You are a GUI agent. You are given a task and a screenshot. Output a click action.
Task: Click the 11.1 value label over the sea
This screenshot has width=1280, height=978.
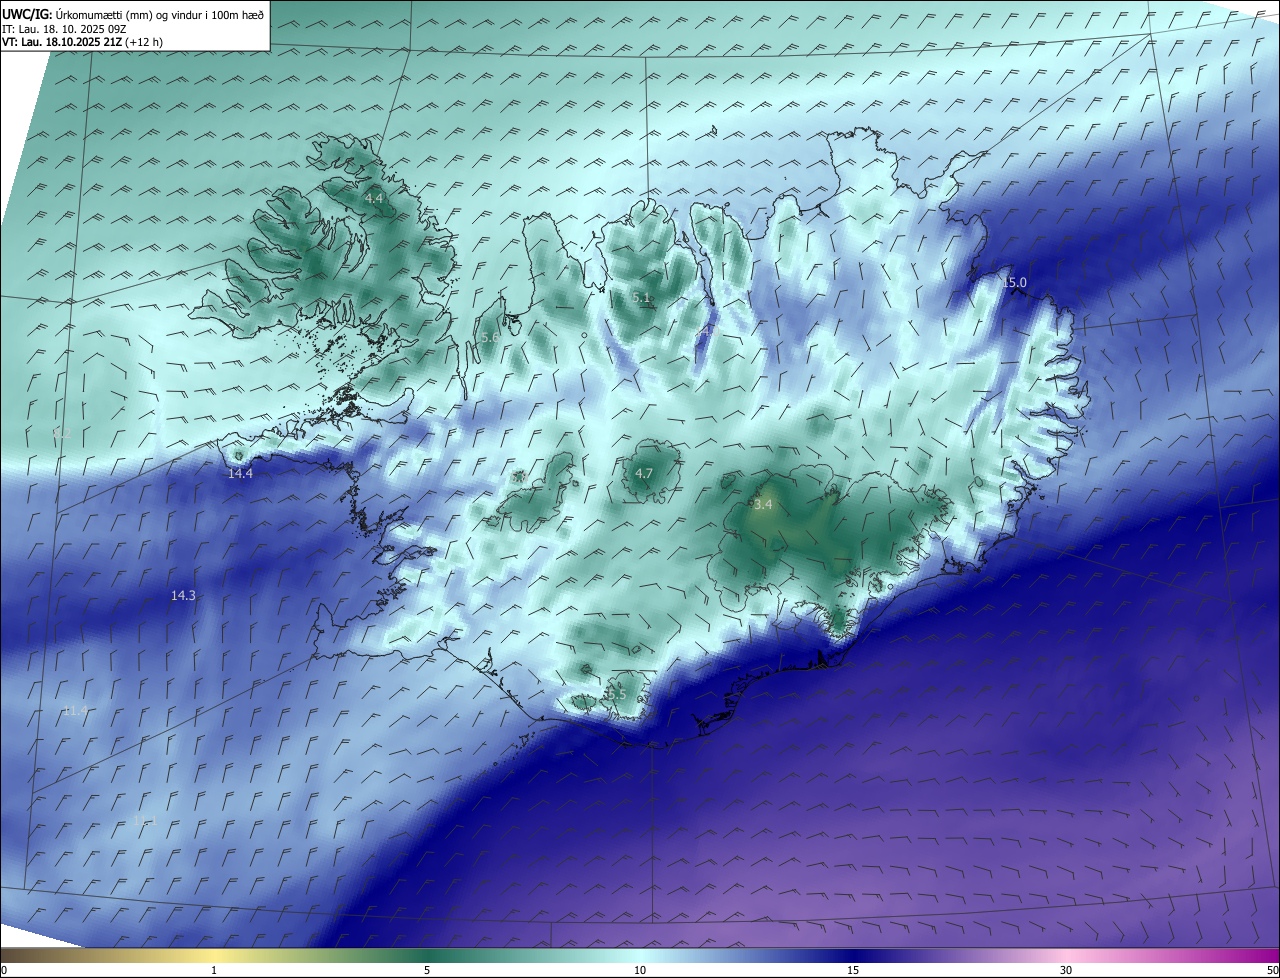[x=145, y=820]
